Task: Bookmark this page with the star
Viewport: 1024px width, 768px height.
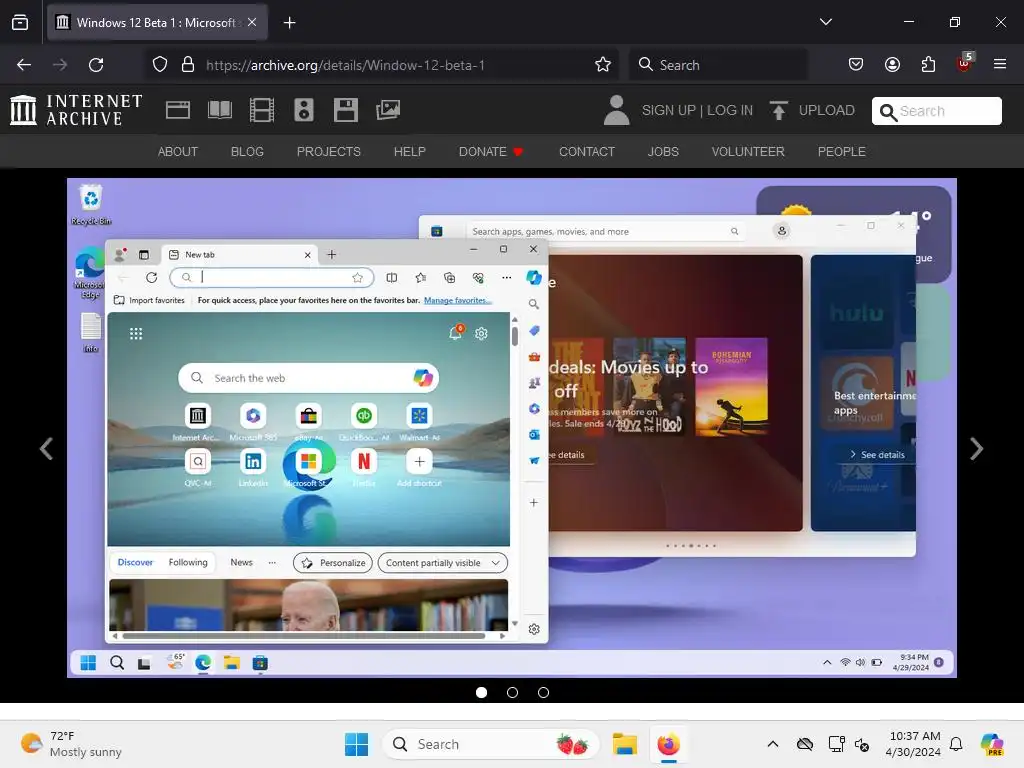Action: click(603, 65)
